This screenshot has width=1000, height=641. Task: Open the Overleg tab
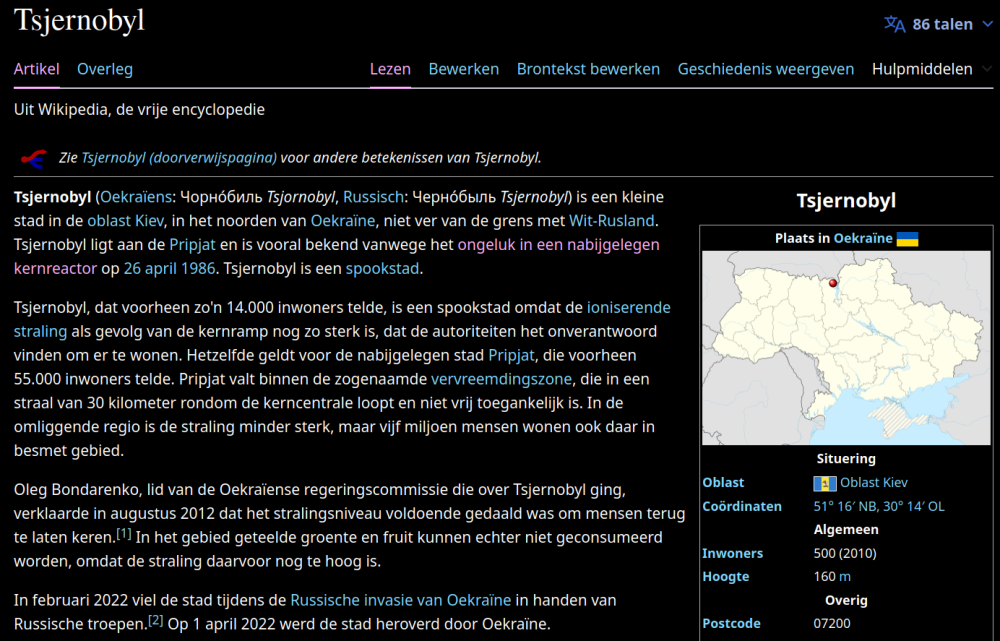[105, 69]
